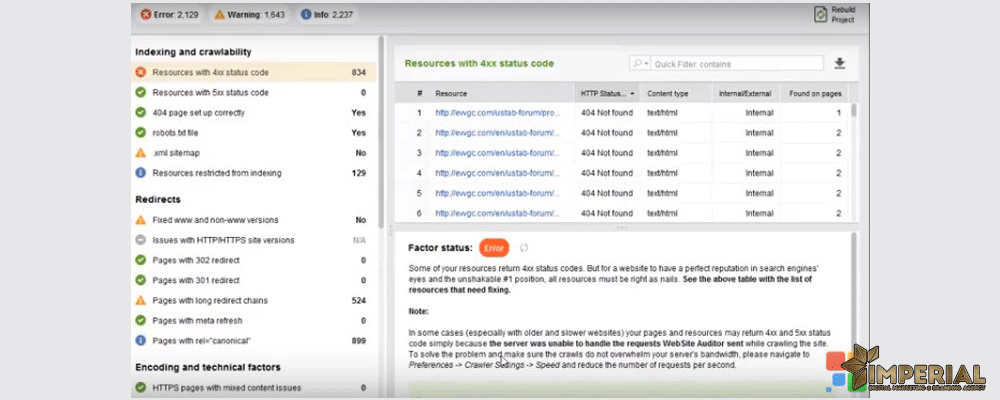Viewport: 1000px width, 400px height.
Task: Sort by HTTP Status column header
Action: pyautogui.click(x=607, y=93)
